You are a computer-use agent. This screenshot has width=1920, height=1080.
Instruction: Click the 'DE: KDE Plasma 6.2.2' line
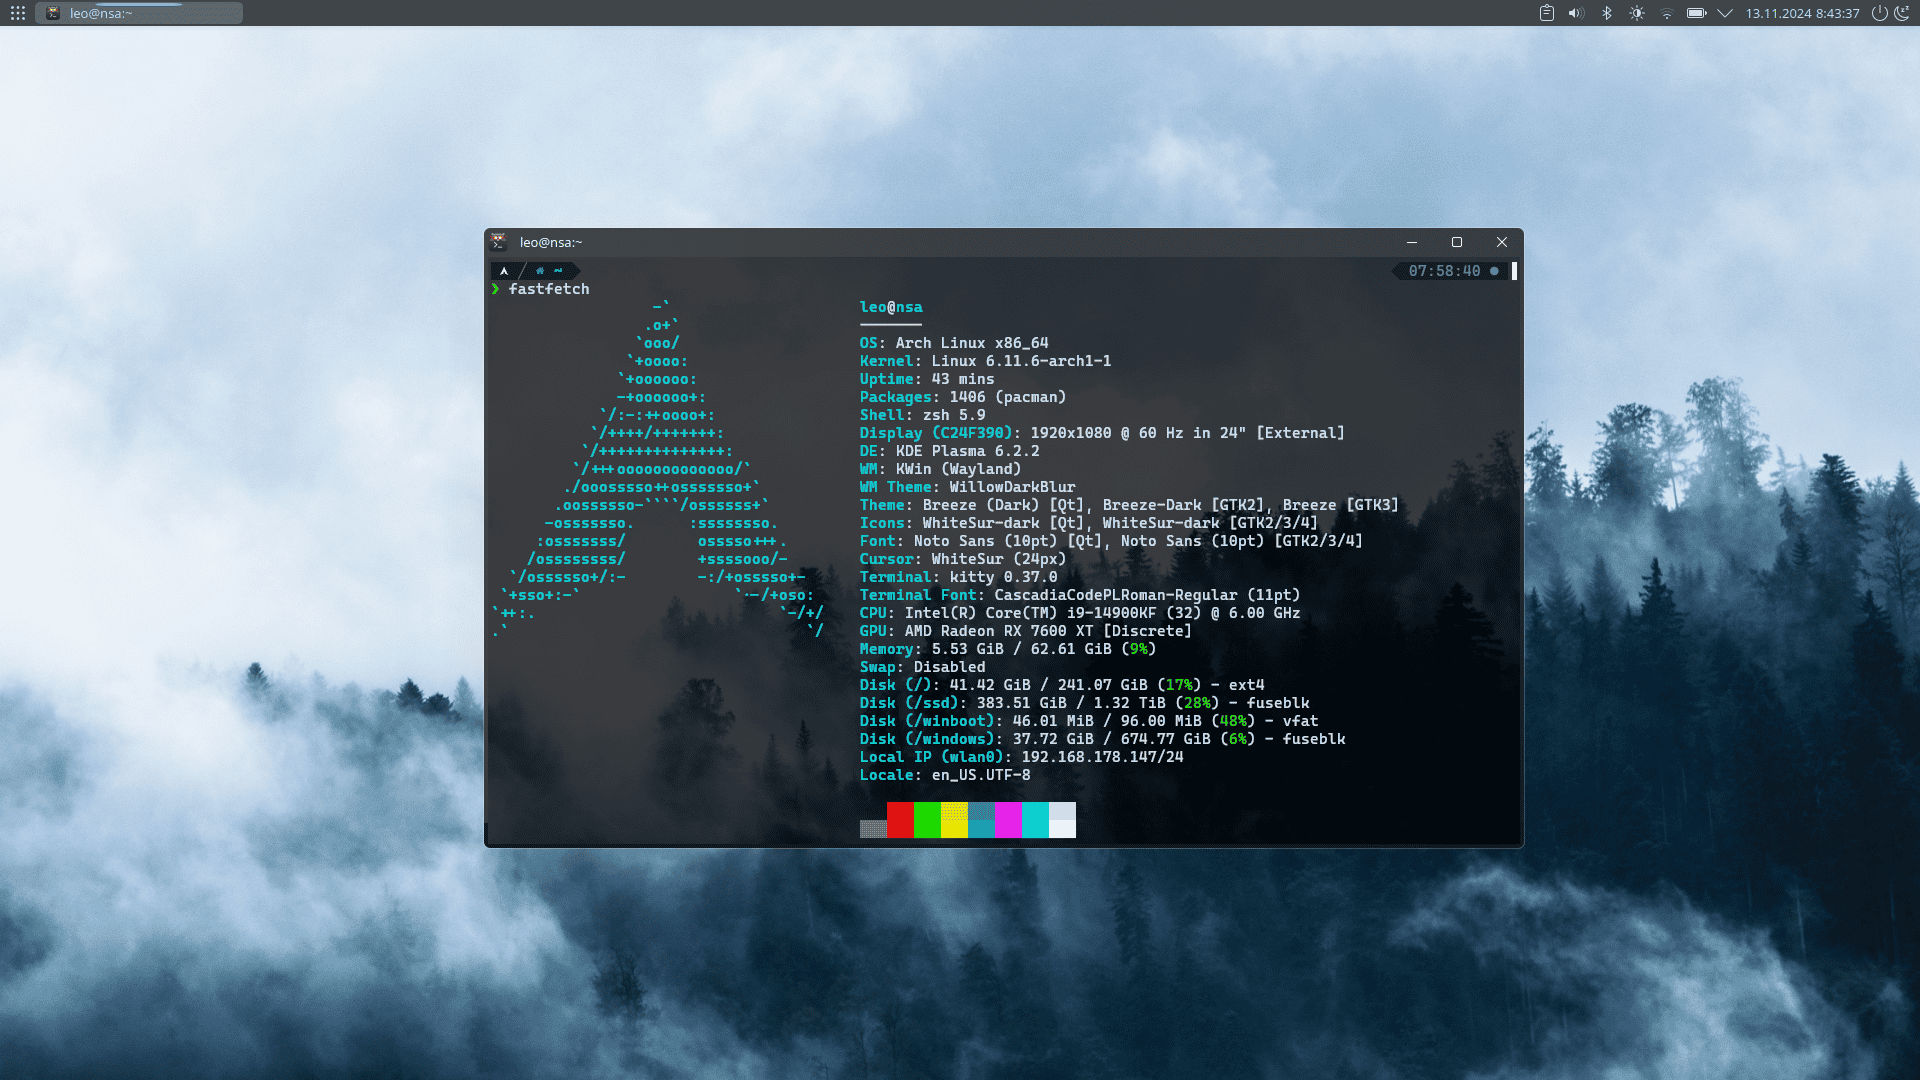pos(949,451)
